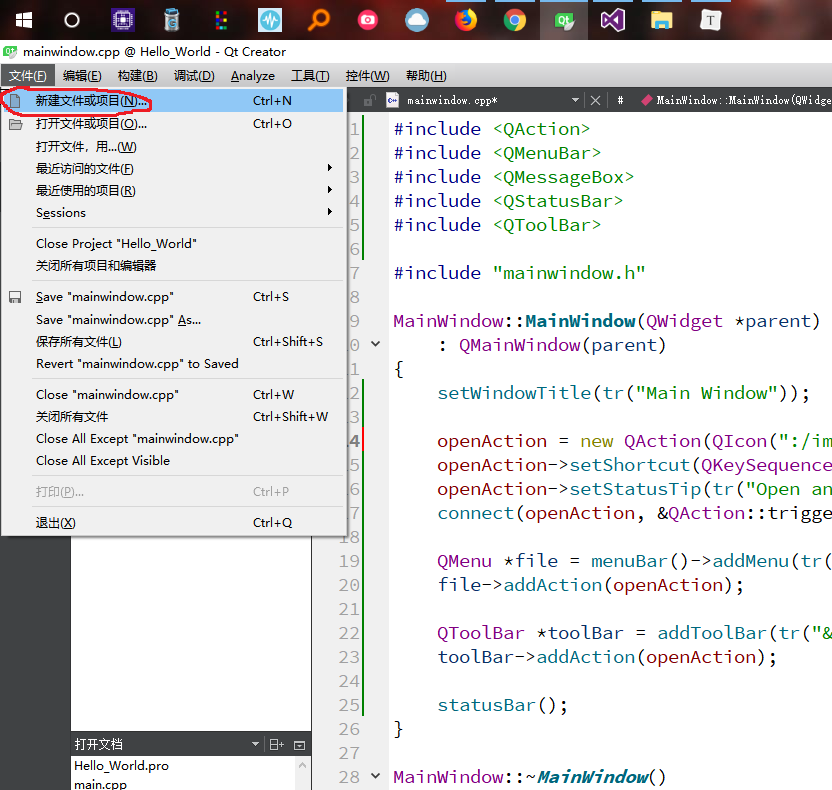Click #include "mainwindow.h" code line
The image size is (832, 790).
519,273
